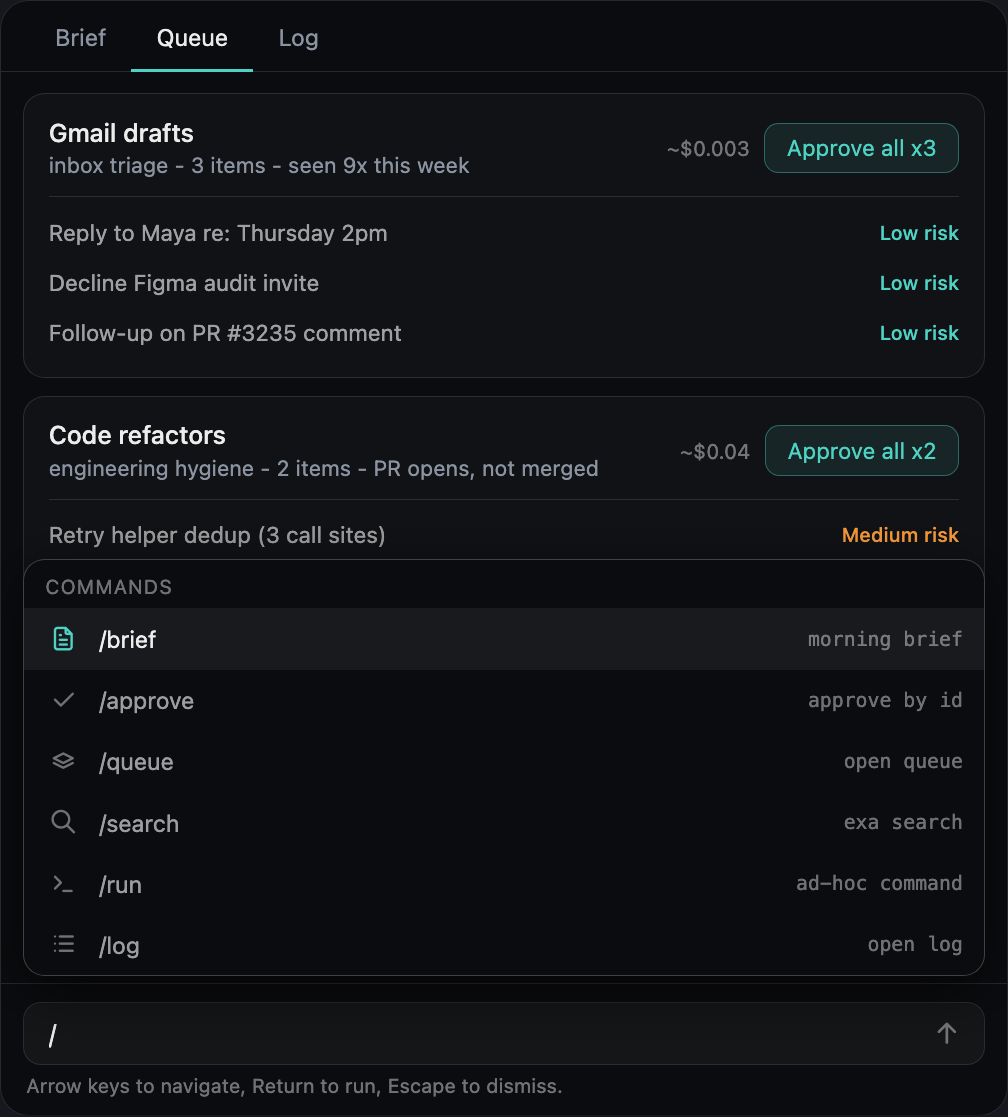Choose the /search exa search command
The width and height of the screenshot is (1008, 1117).
coord(504,823)
